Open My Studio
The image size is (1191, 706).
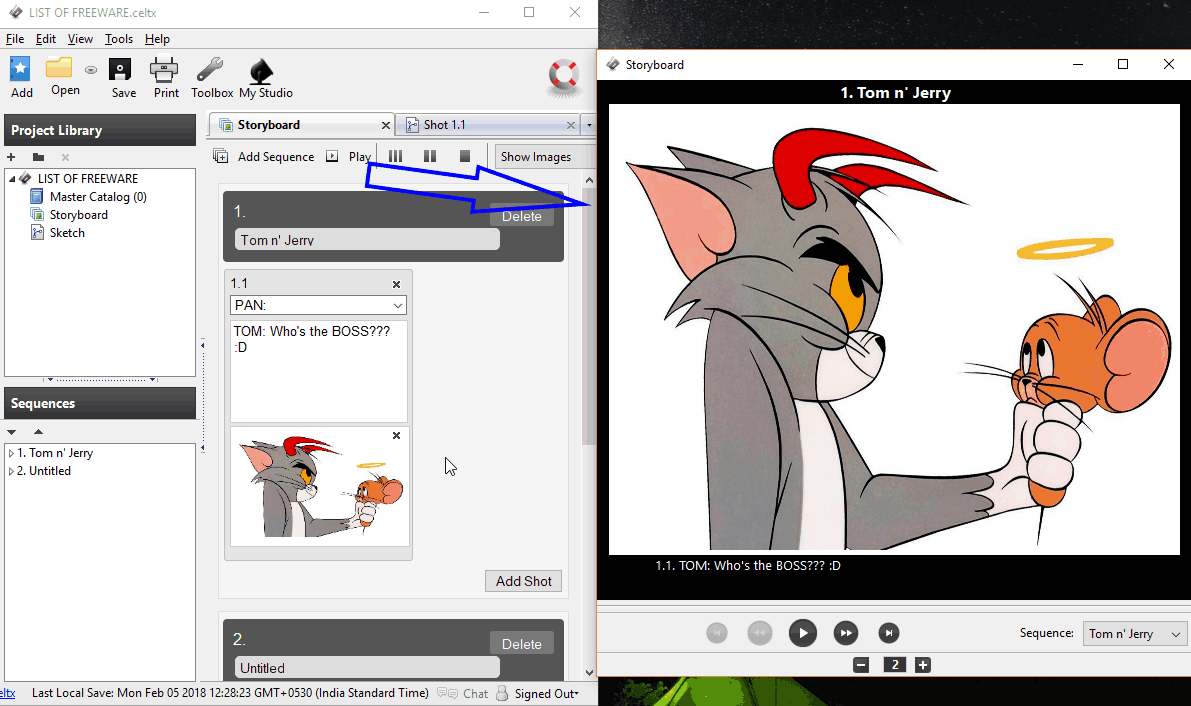click(261, 71)
